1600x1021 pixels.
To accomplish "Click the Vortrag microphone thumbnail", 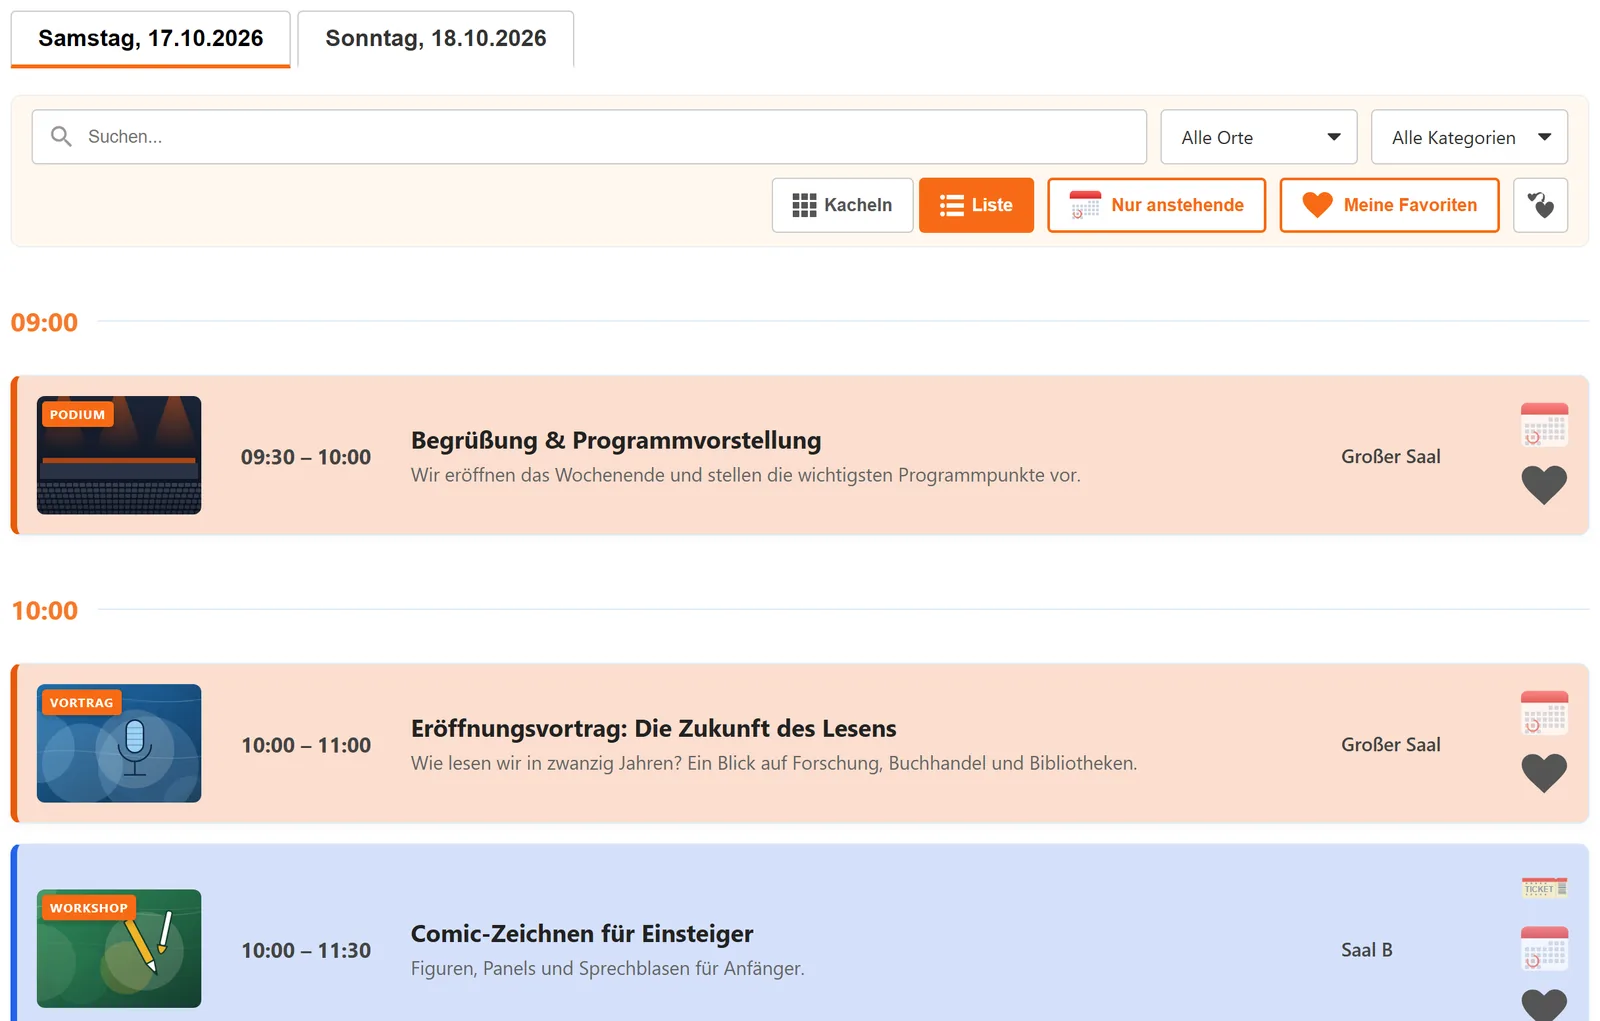I will point(119,743).
